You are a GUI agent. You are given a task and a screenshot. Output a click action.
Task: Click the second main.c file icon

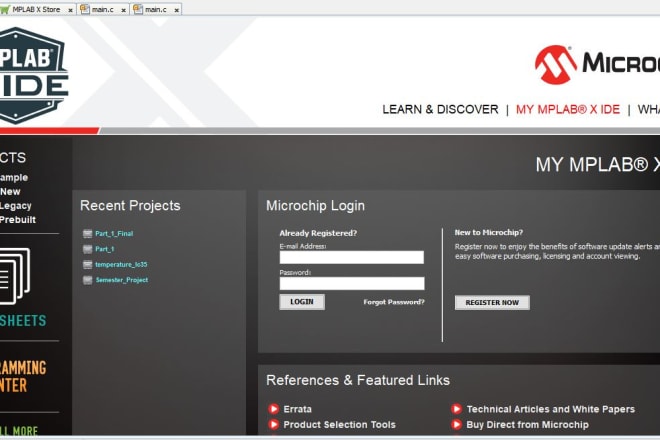click(x=138, y=9)
